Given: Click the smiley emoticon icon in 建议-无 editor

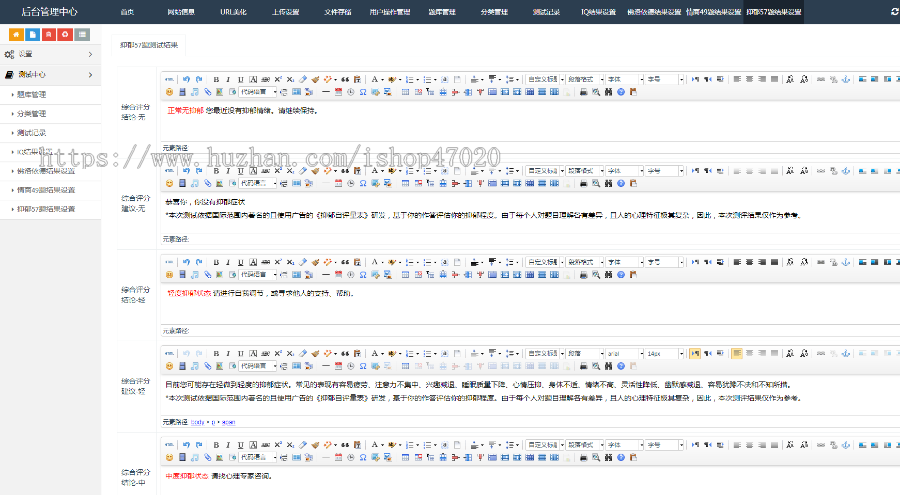Looking at the screenshot, I should click(169, 183).
